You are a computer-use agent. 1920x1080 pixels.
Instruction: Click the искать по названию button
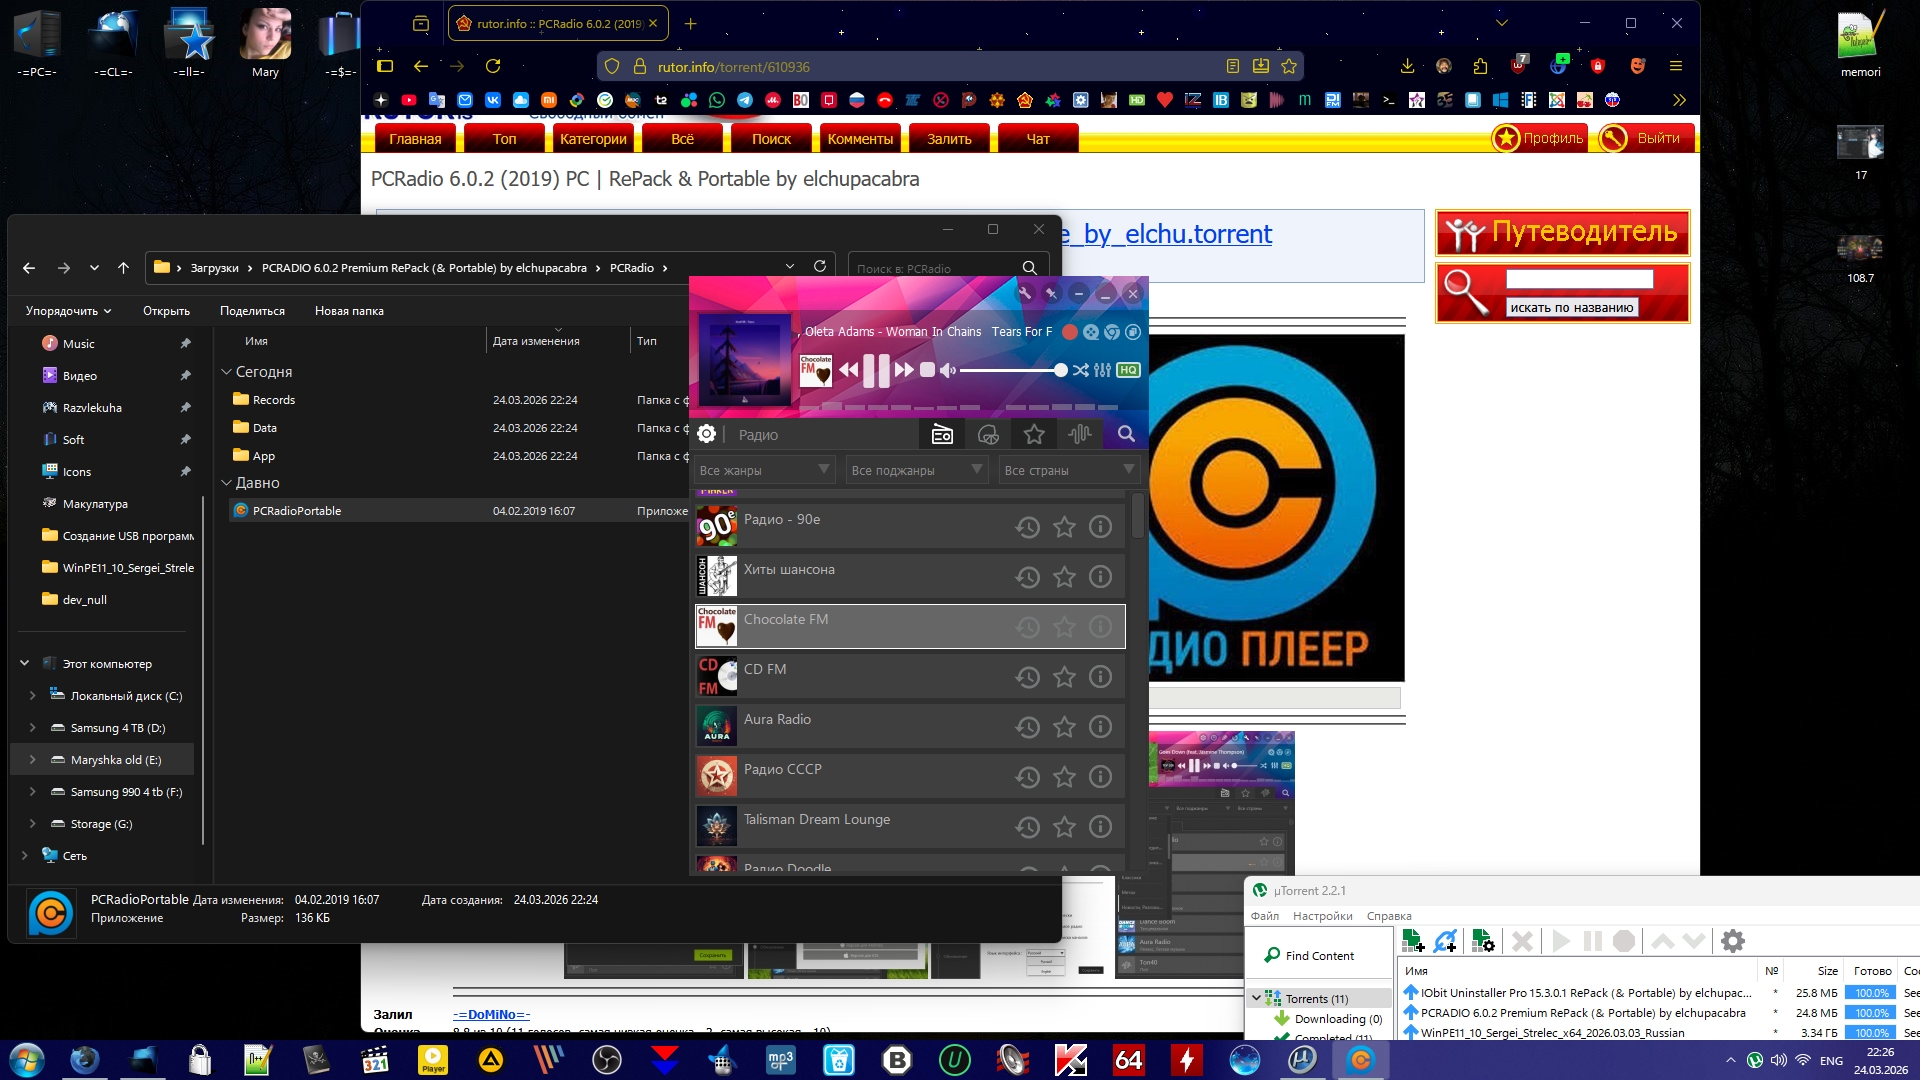point(1571,308)
